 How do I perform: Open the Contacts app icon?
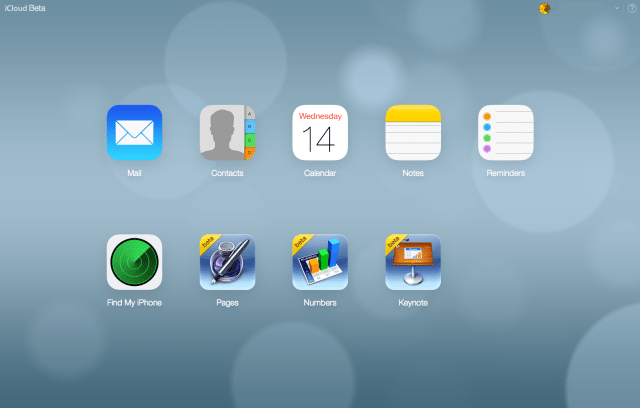click(227, 133)
